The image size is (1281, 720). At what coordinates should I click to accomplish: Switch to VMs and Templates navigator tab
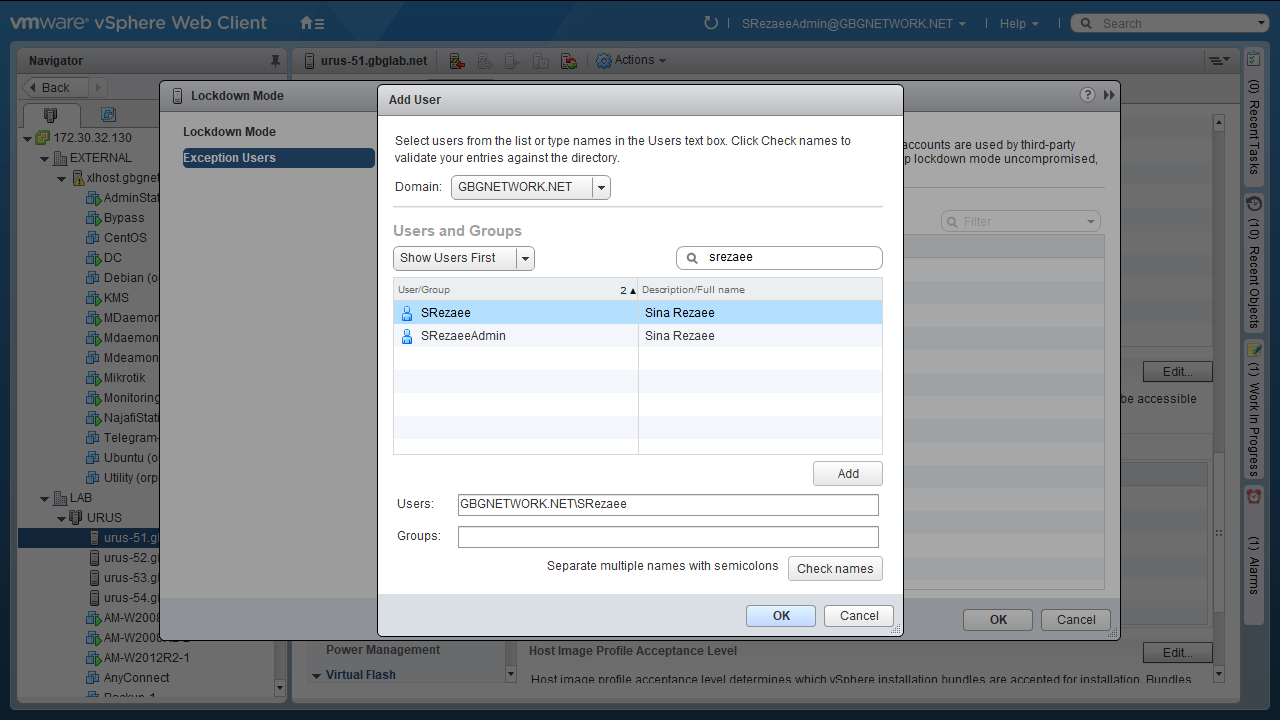pos(108,114)
